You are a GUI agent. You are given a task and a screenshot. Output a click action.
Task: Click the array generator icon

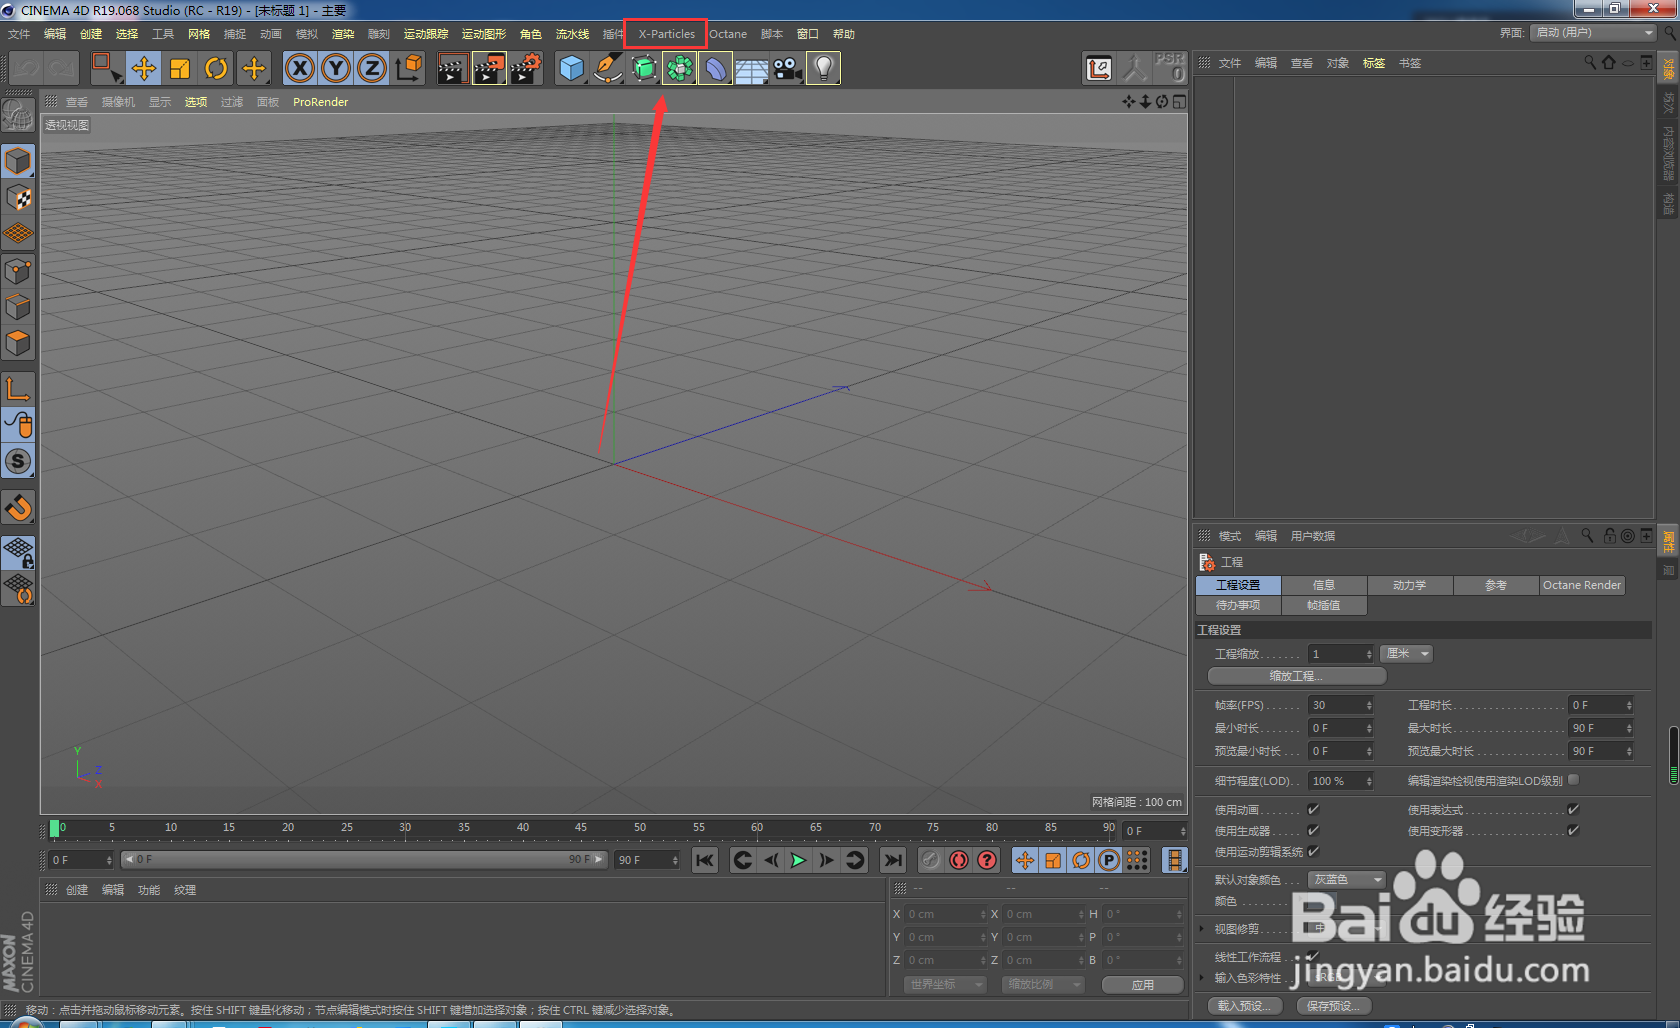point(680,68)
